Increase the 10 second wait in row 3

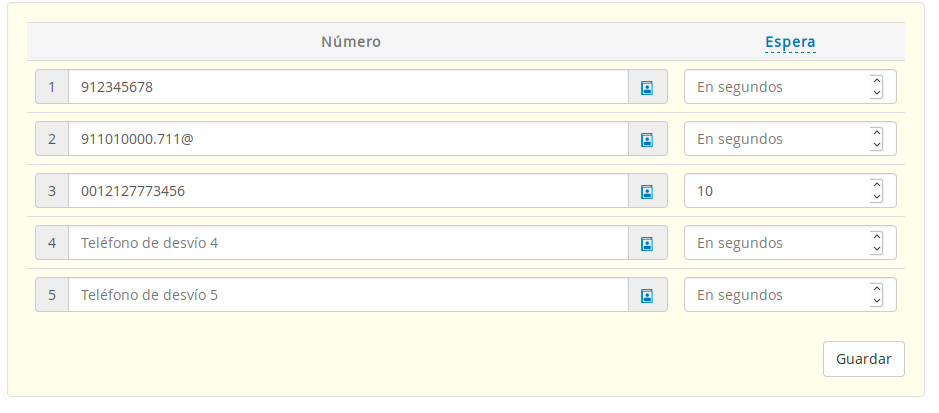coord(877,185)
